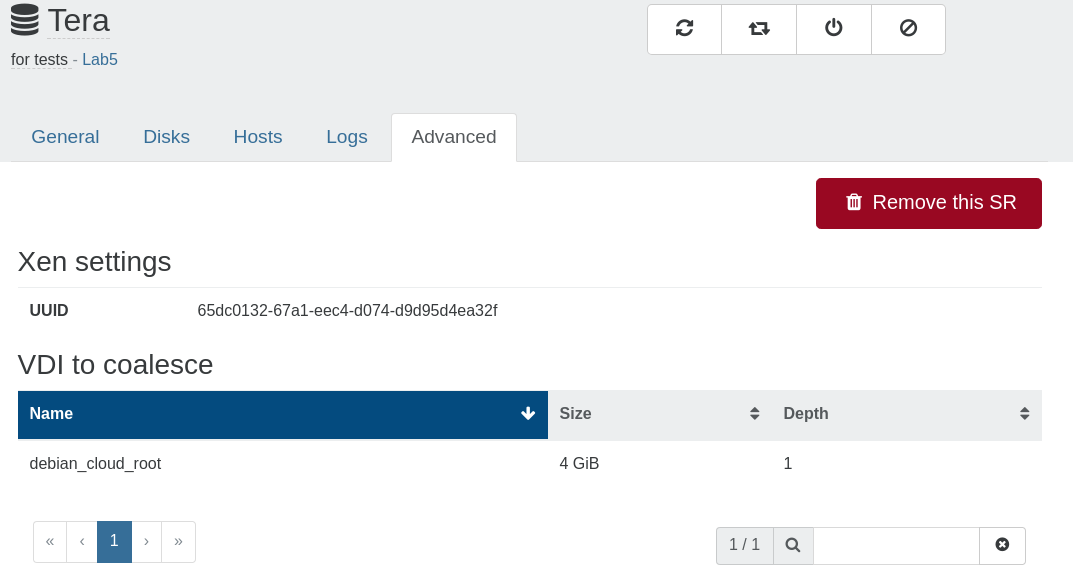View the Logs tab

pyautogui.click(x=347, y=137)
